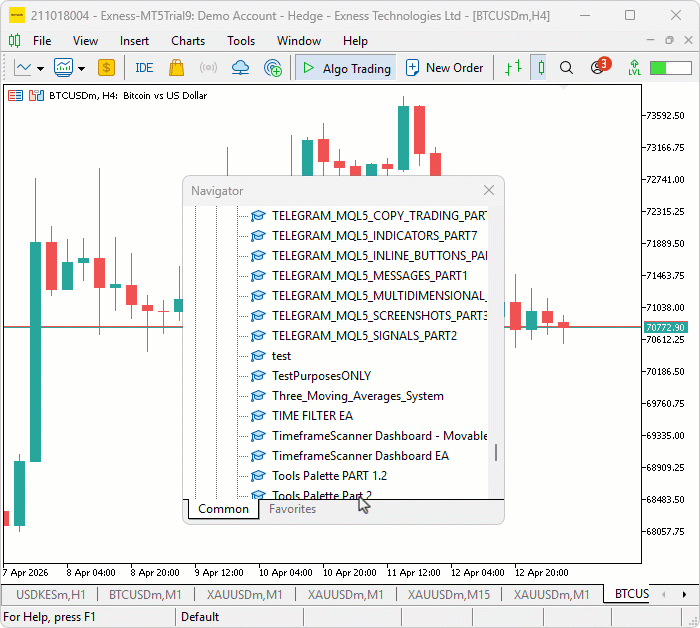Switch to the Common tab in Navigator

click(223, 509)
